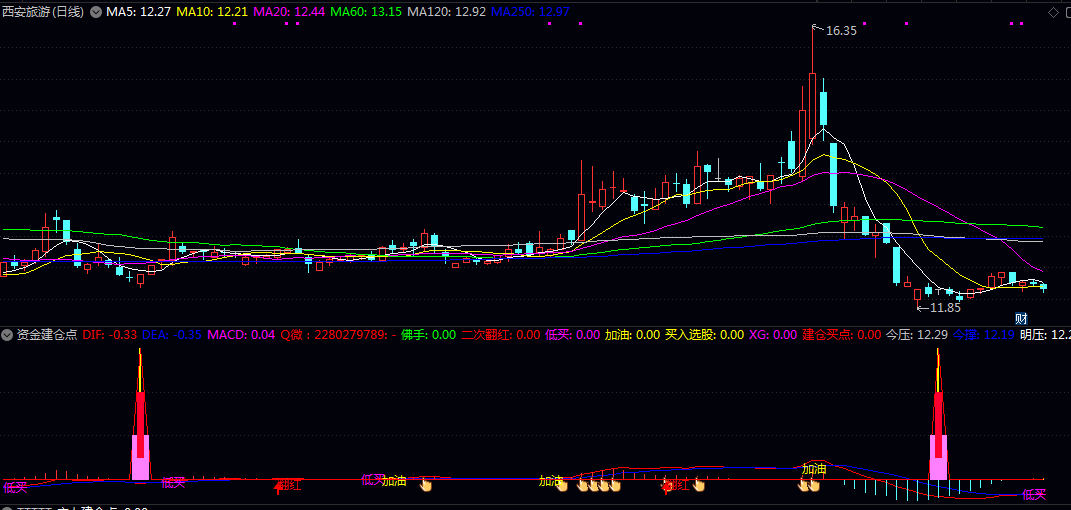Click the hand icon following the 低买加油 overlap
Image resolution: width=1071 pixels, height=510 pixels.
(x=426, y=485)
